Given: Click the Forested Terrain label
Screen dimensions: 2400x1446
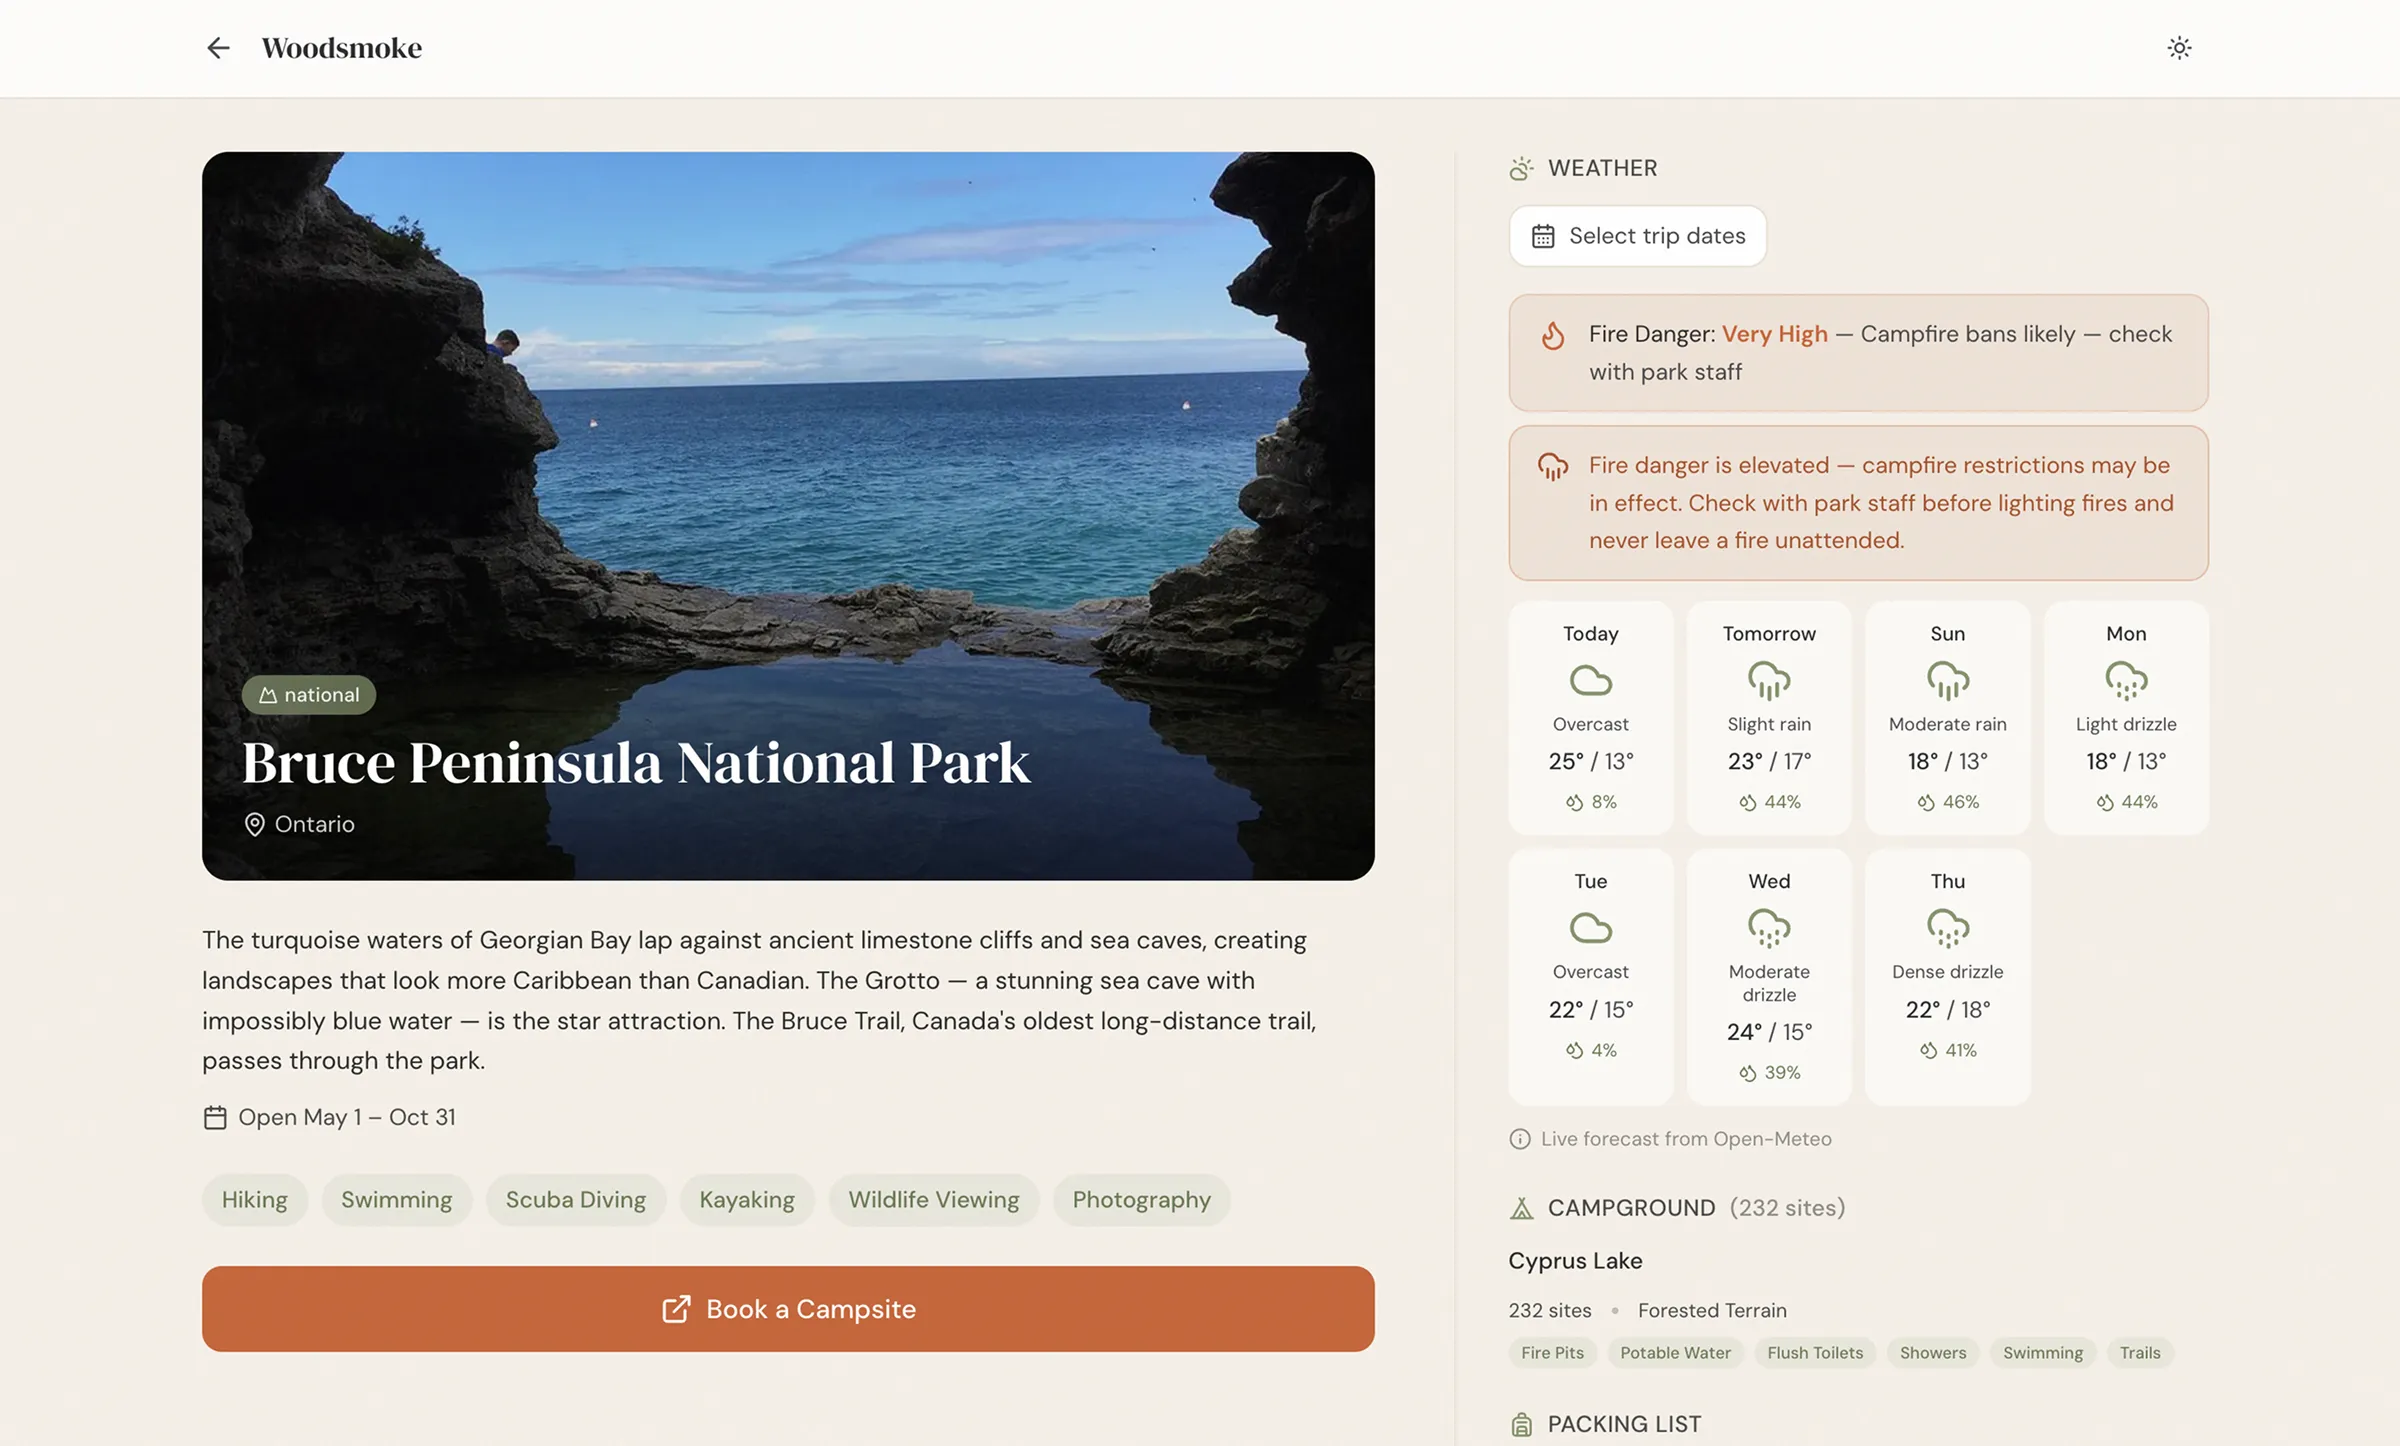Looking at the screenshot, I should click(1712, 1310).
